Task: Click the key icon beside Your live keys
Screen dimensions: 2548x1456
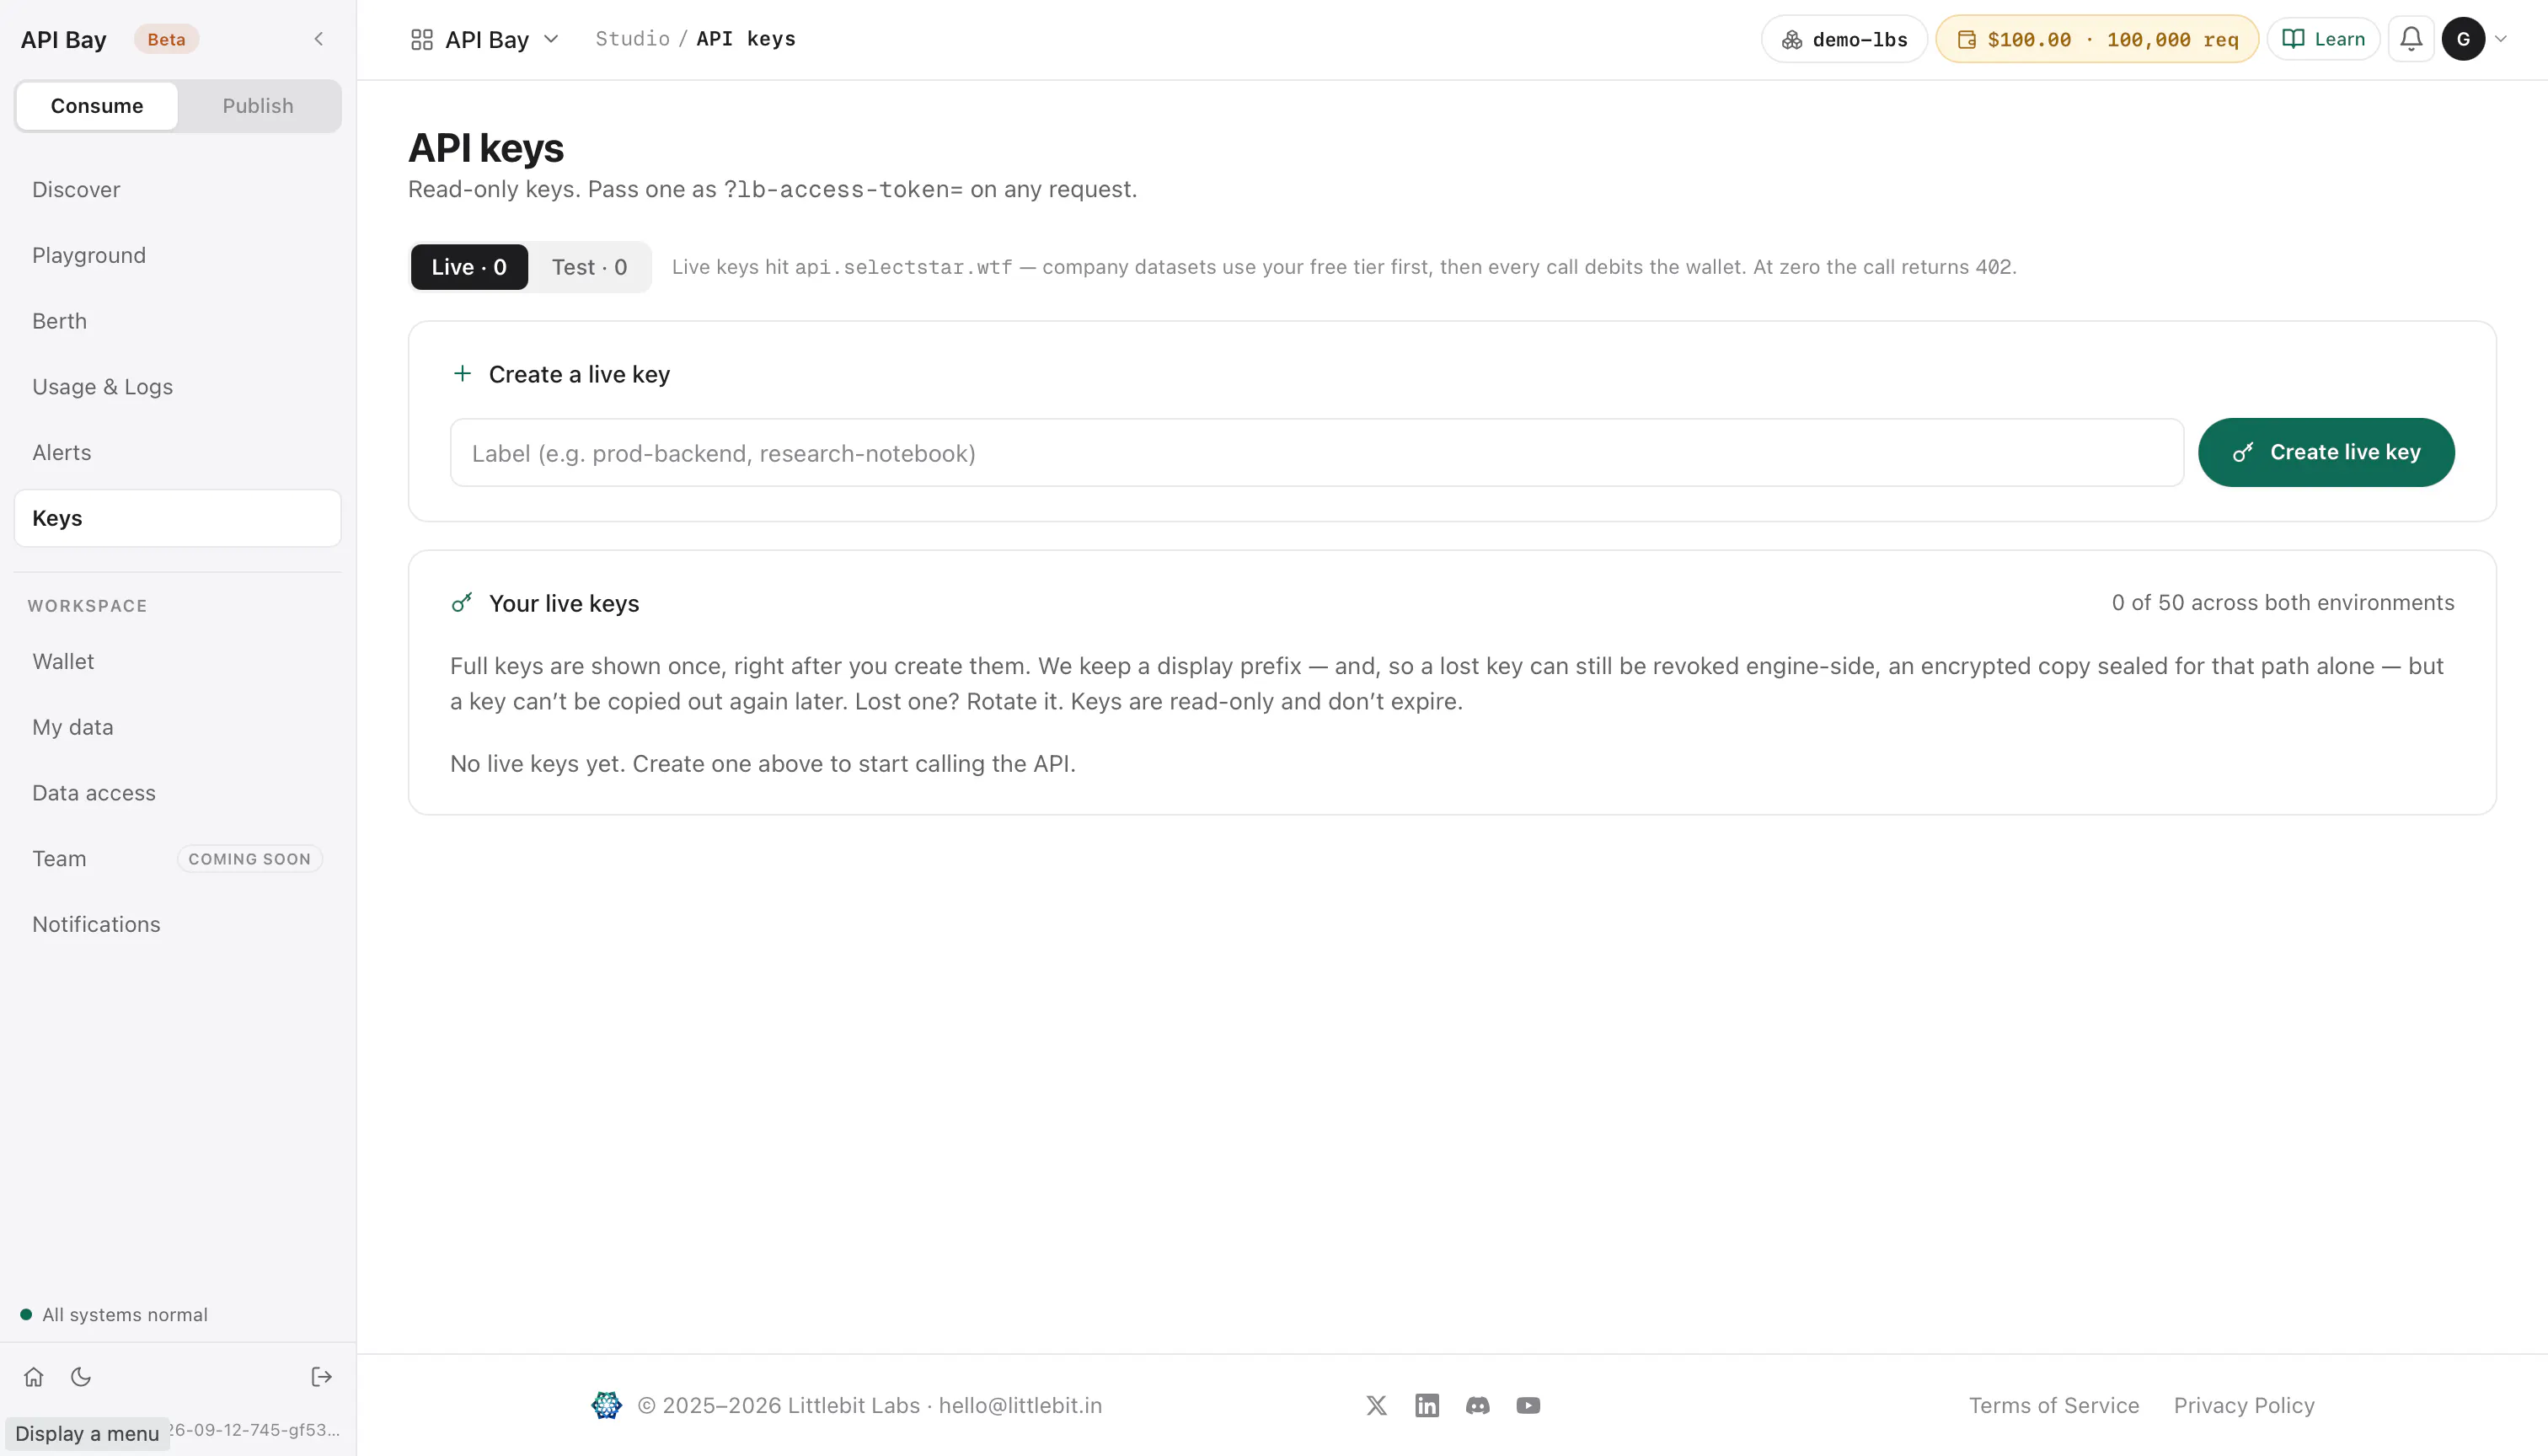Action: pos(462,602)
